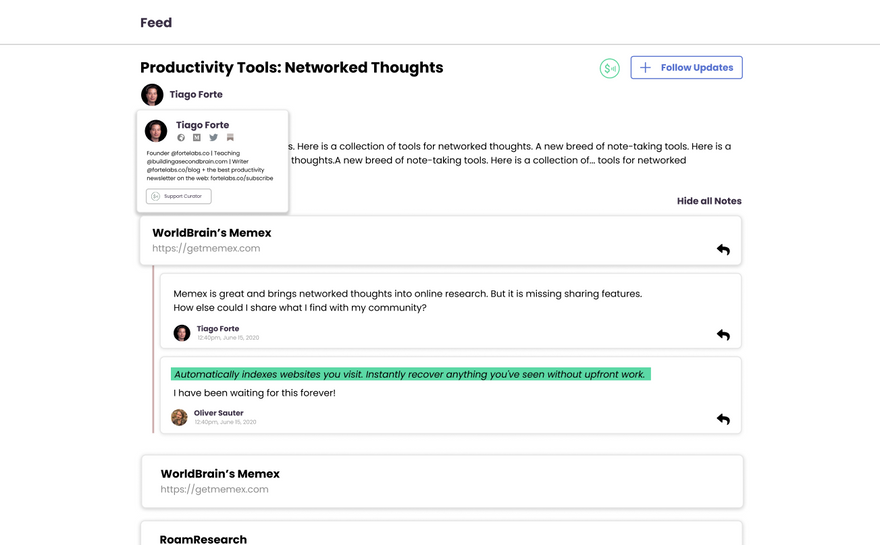
Task: Open the Feed tab in header
Action: (x=156, y=23)
